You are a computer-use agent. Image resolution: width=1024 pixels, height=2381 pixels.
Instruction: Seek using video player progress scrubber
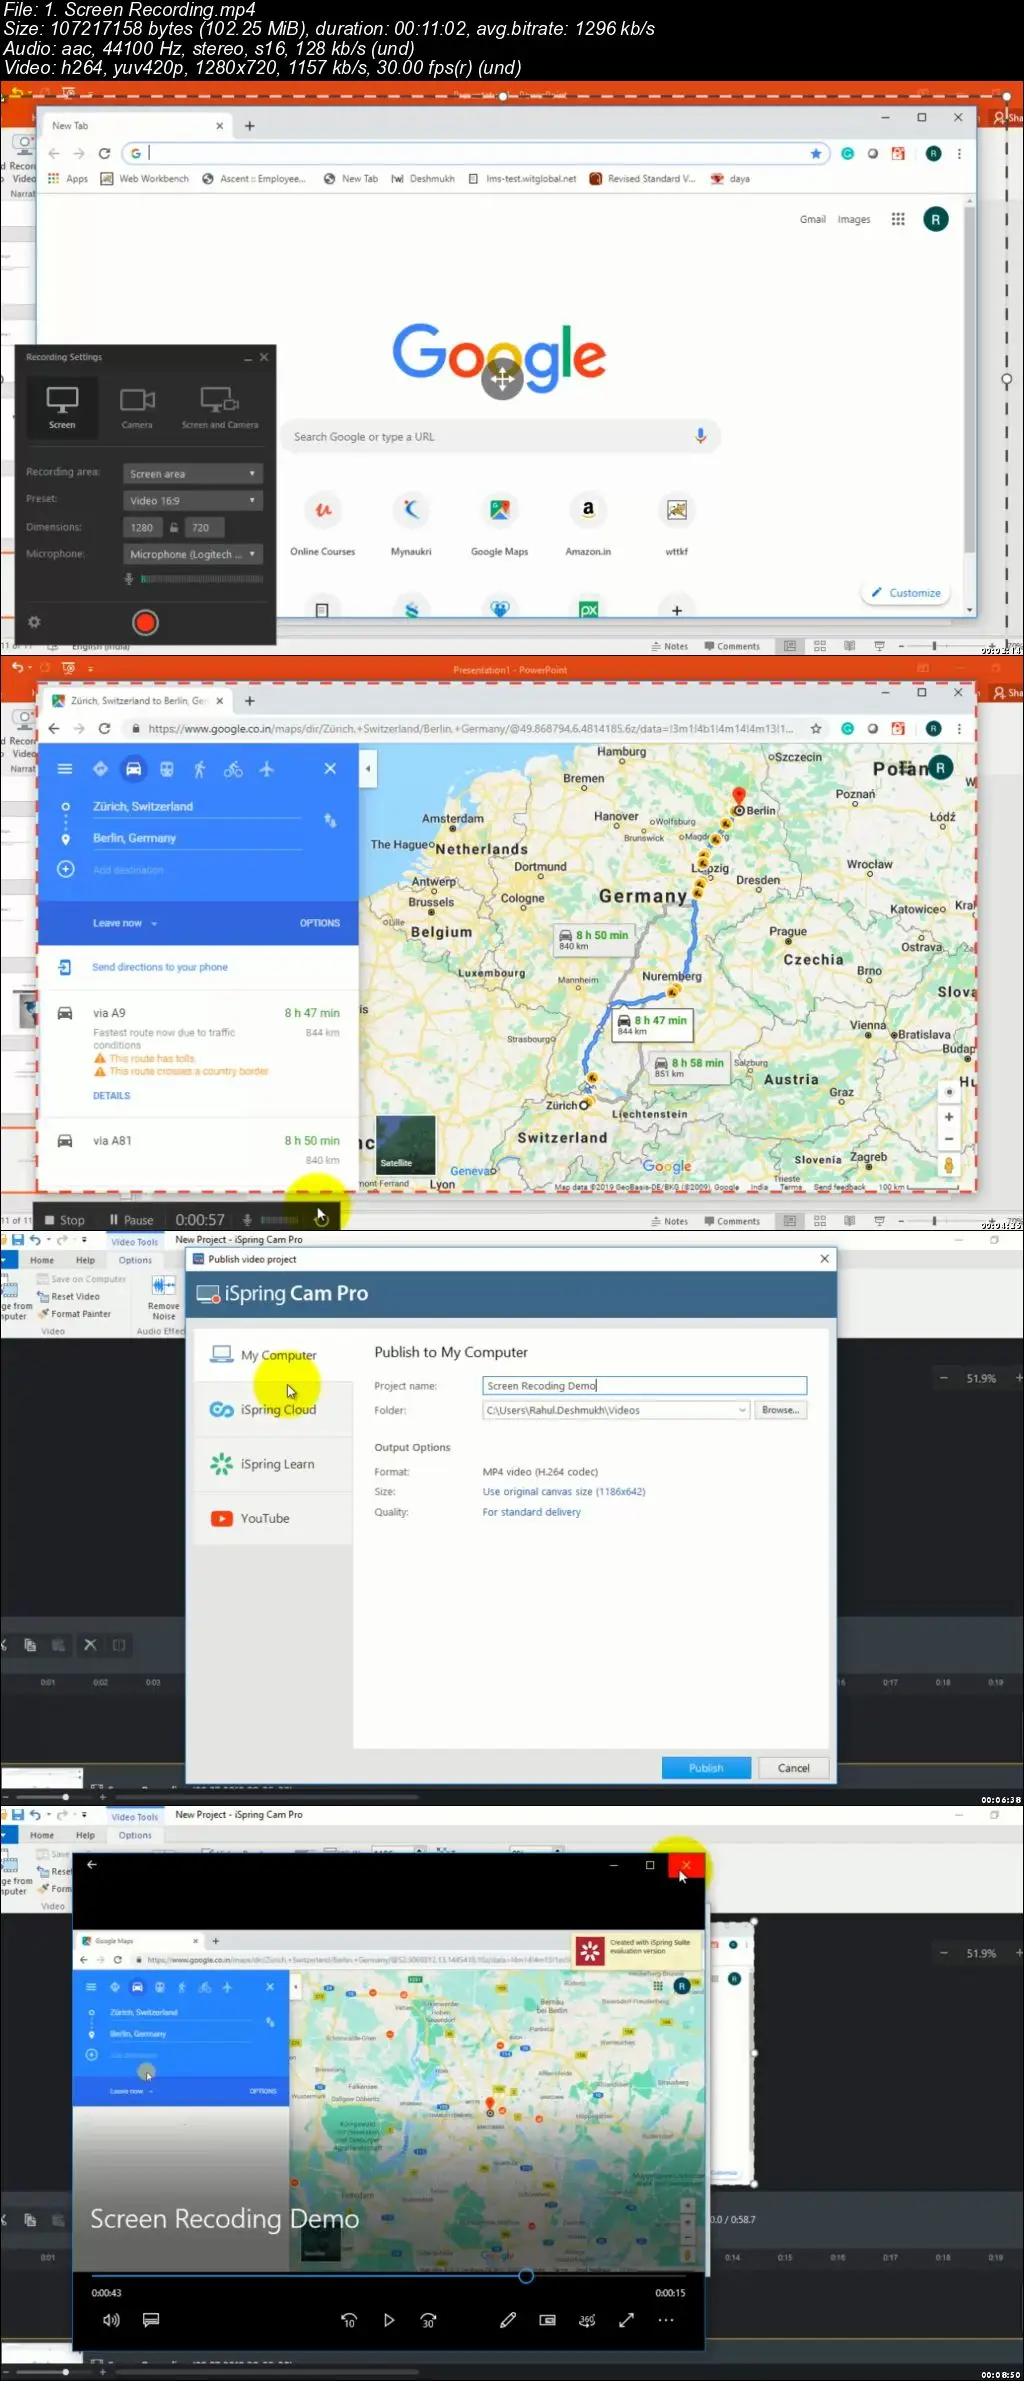pyautogui.click(x=526, y=2276)
